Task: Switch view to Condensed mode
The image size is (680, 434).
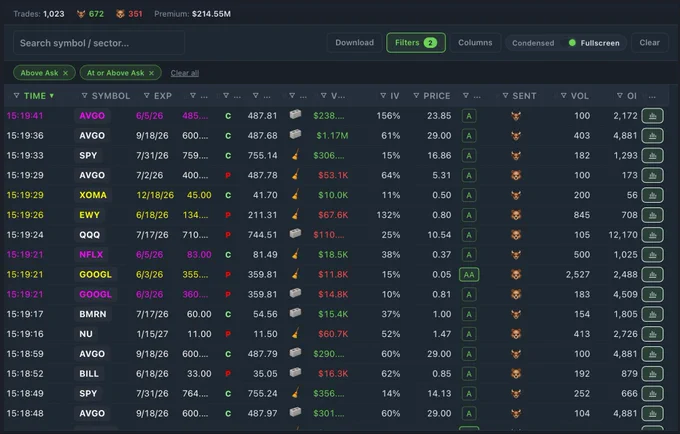Action: 533,43
